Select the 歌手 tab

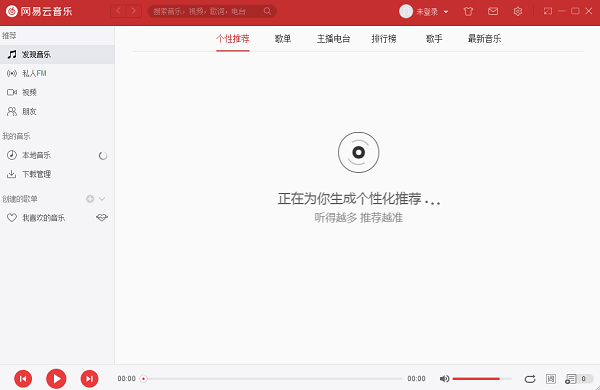(x=434, y=39)
